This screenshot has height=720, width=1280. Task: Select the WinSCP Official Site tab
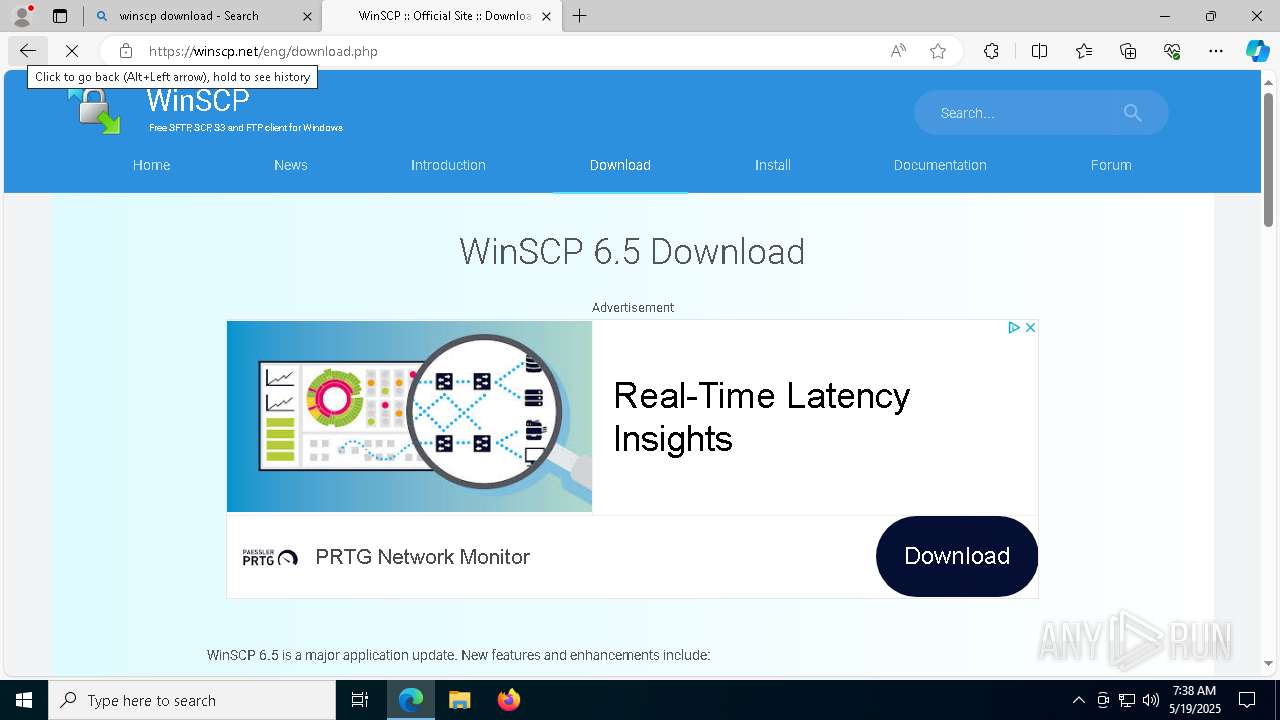coord(444,16)
